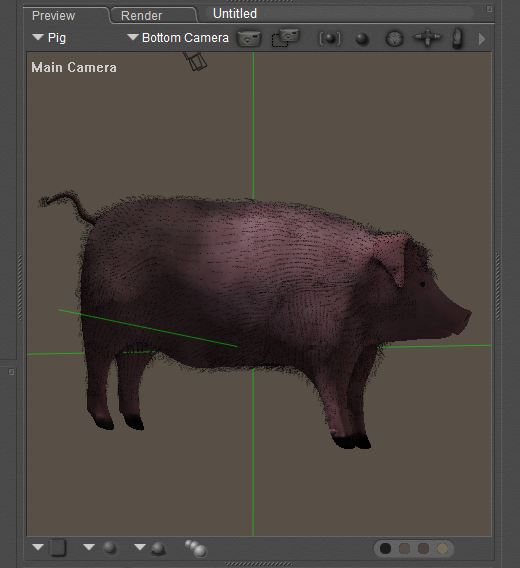Click the plain sphere icon in toolbar
This screenshot has width=520, height=568.
[362, 39]
